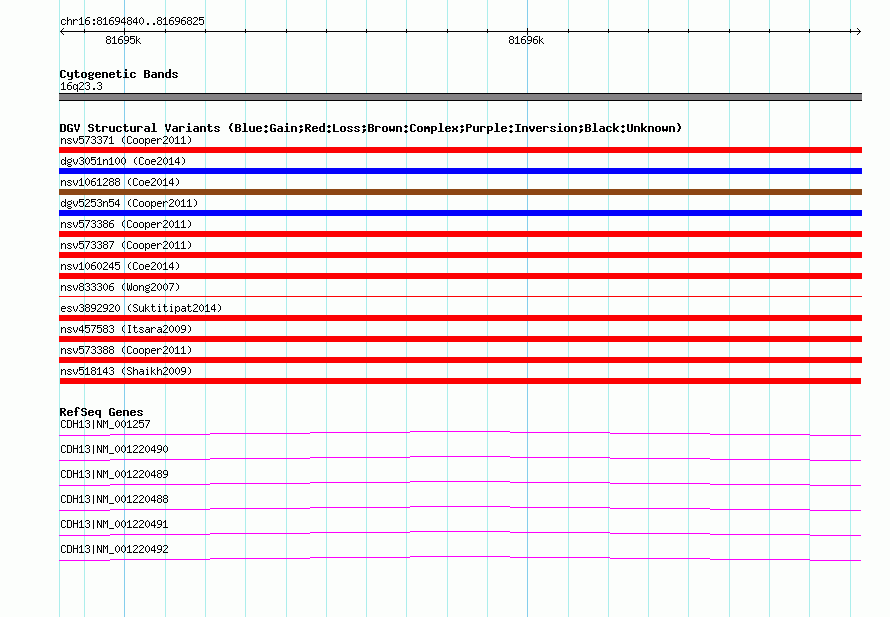Viewport: 890px width, 617px height.
Task: Open the CDH13|NM_001220489 transcript label
Action: (x=114, y=475)
